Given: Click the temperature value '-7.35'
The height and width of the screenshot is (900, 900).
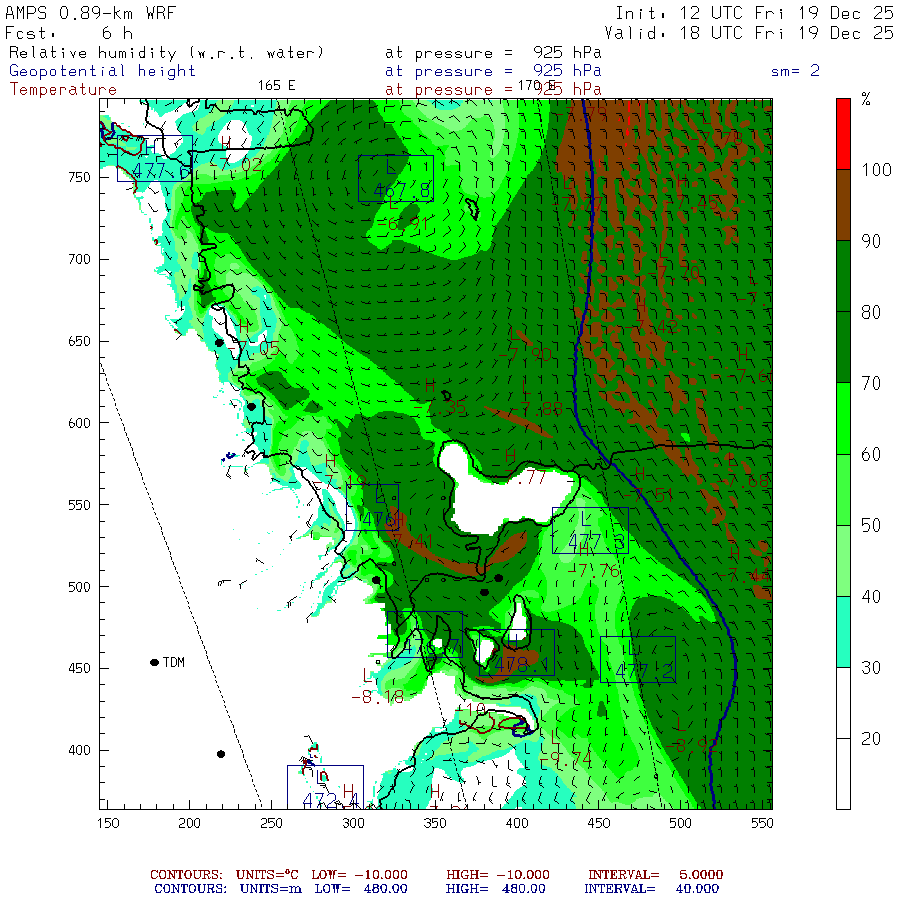Looking at the screenshot, I should [440, 408].
